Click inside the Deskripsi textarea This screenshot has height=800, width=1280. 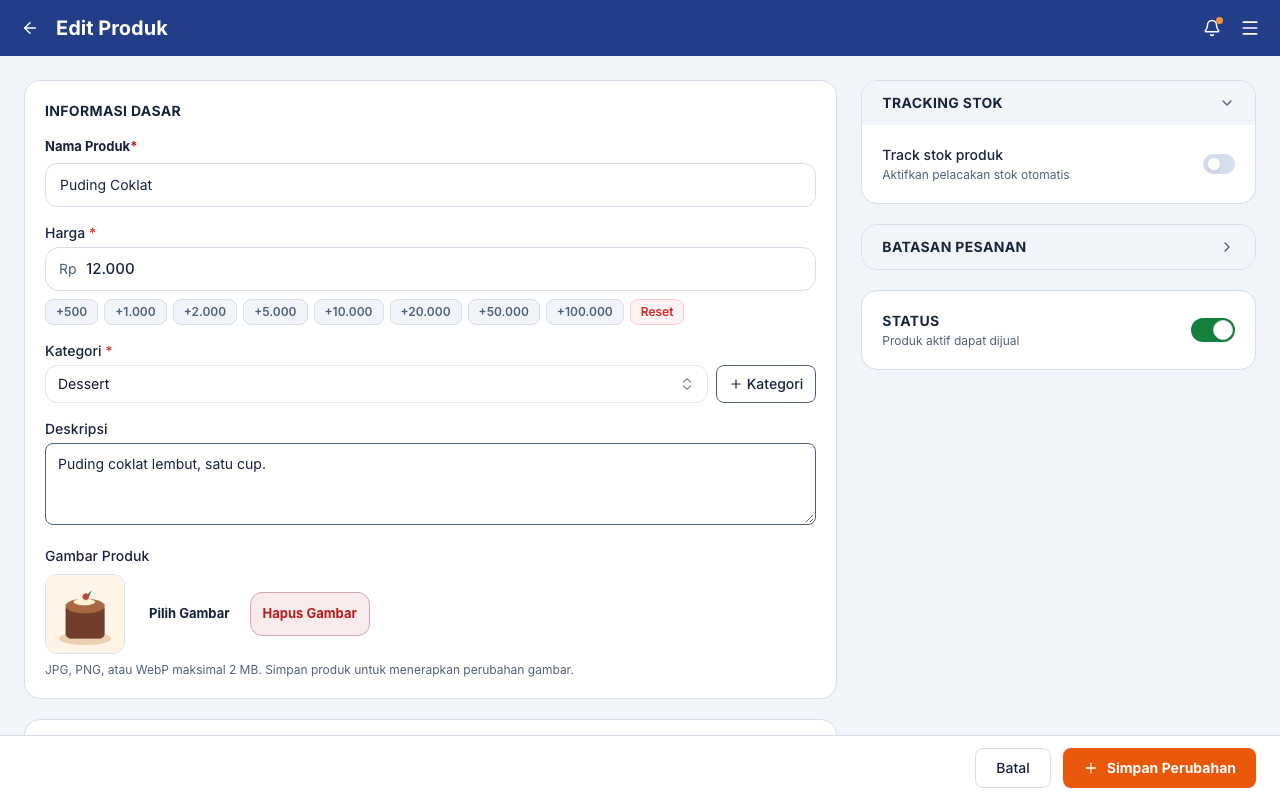pyautogui.click(x=430, y=484)
